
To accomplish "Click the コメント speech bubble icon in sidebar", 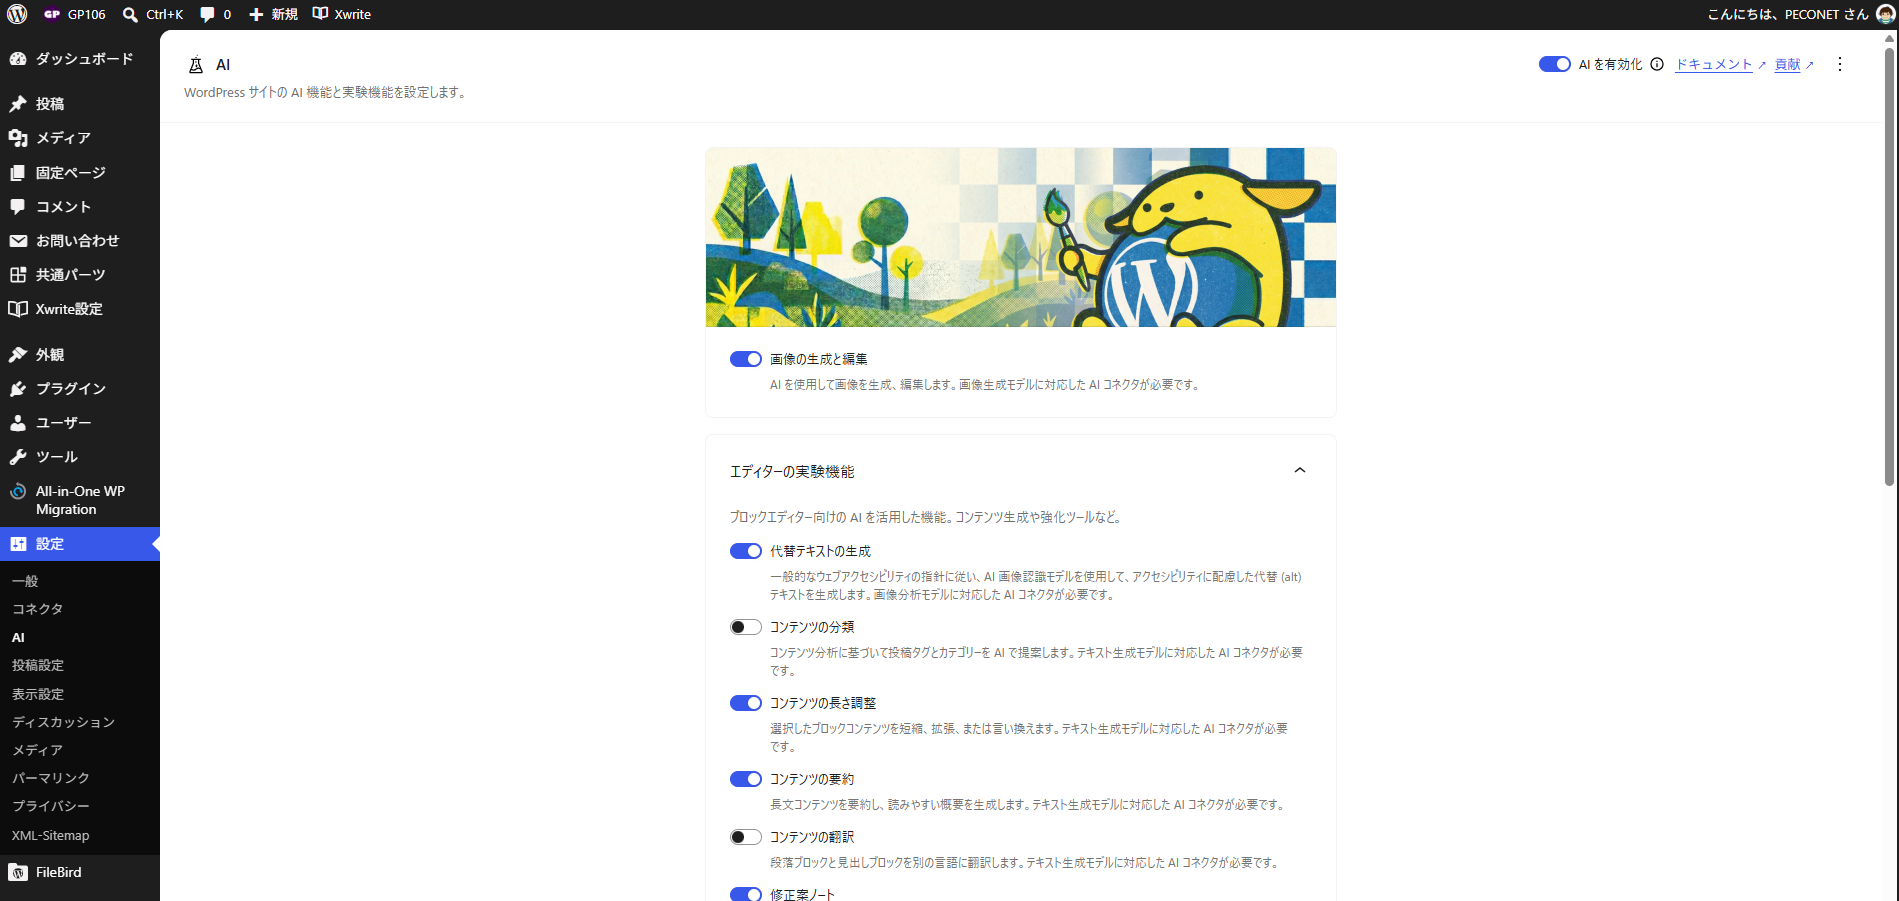I will [18, 207].
